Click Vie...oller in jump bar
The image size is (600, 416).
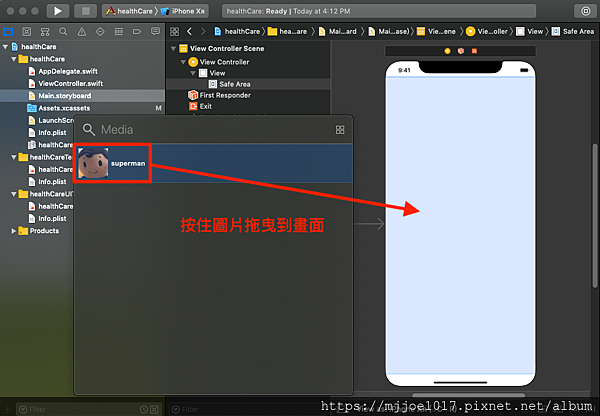(x=487, y=31)
